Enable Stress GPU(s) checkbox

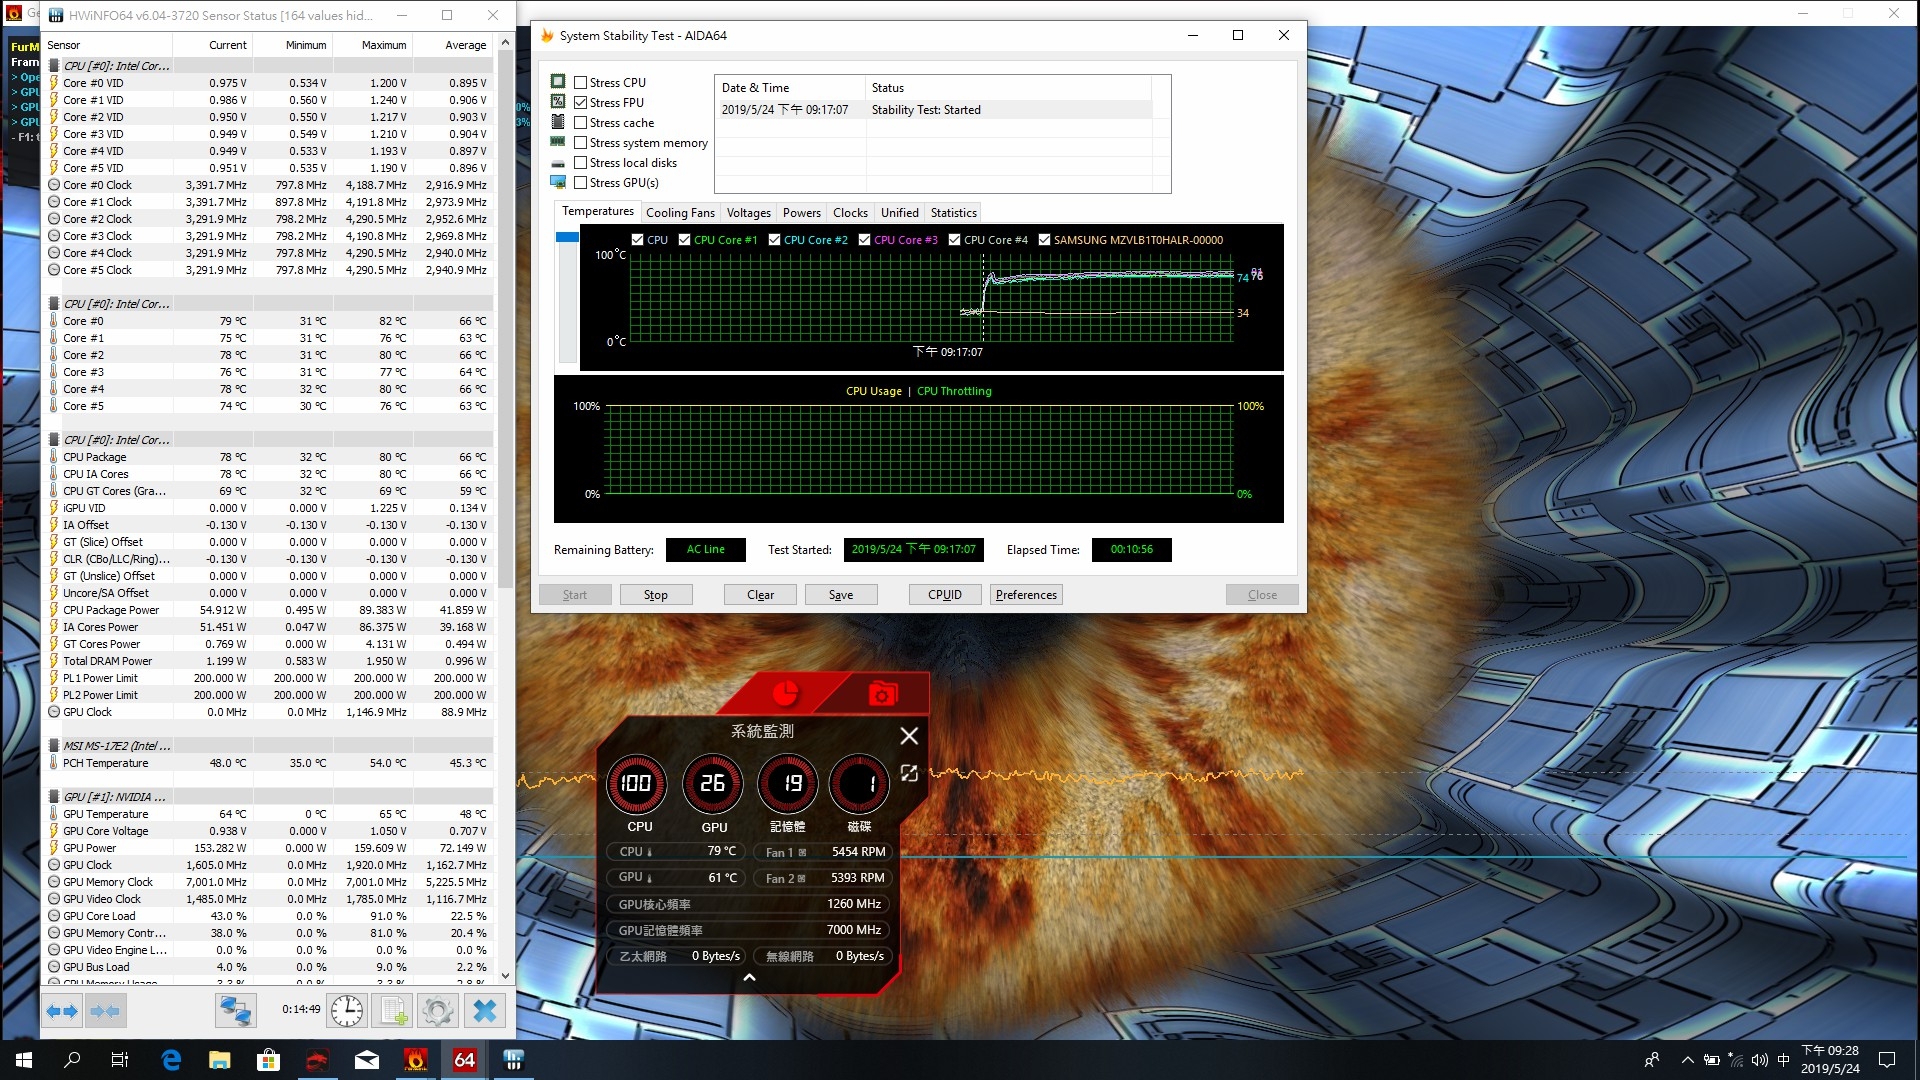580,183
